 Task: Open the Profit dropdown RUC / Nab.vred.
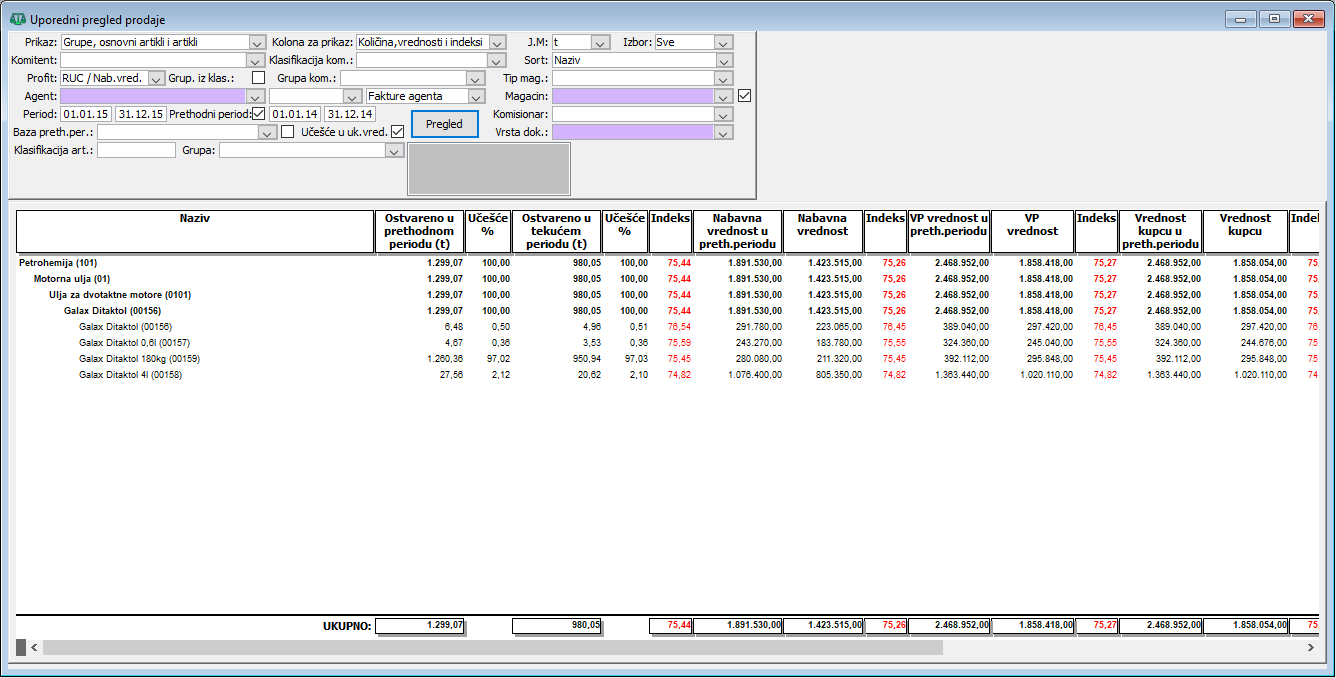[156, 78]
